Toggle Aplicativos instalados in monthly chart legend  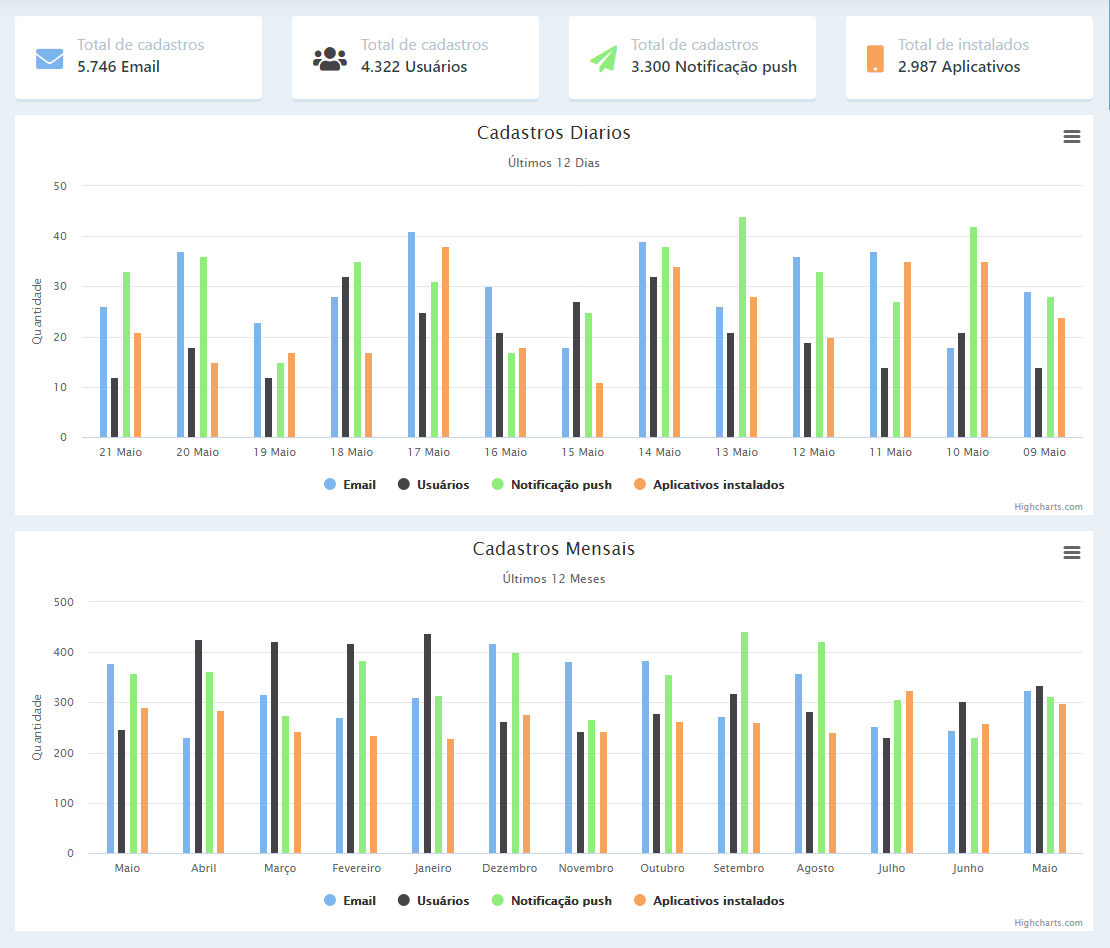click(x=709, y=901)
